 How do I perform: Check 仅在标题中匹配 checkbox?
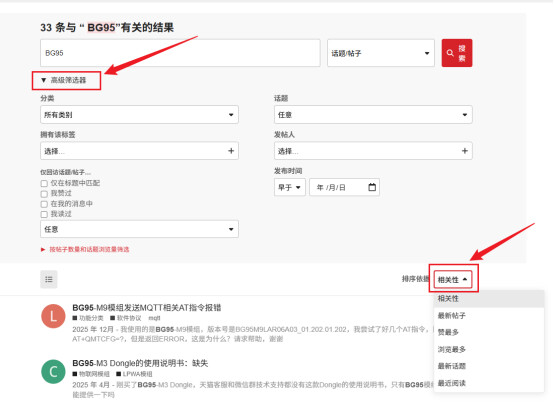(x=44, y=183)
